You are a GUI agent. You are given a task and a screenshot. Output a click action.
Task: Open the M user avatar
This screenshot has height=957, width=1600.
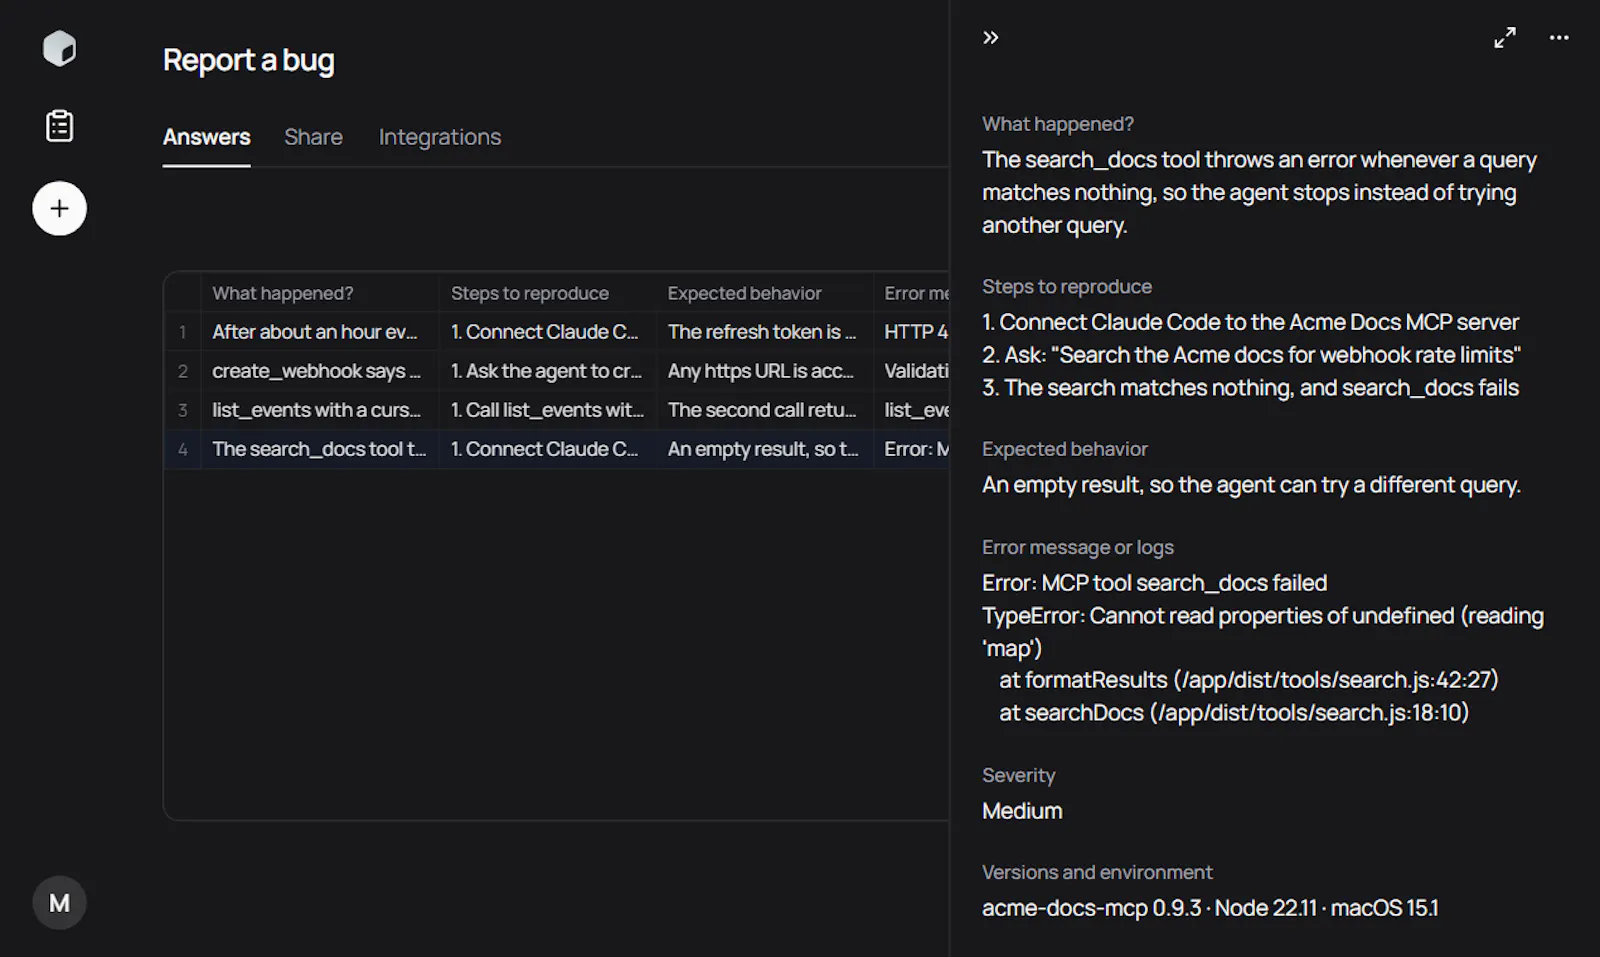(x=59, y=903)
